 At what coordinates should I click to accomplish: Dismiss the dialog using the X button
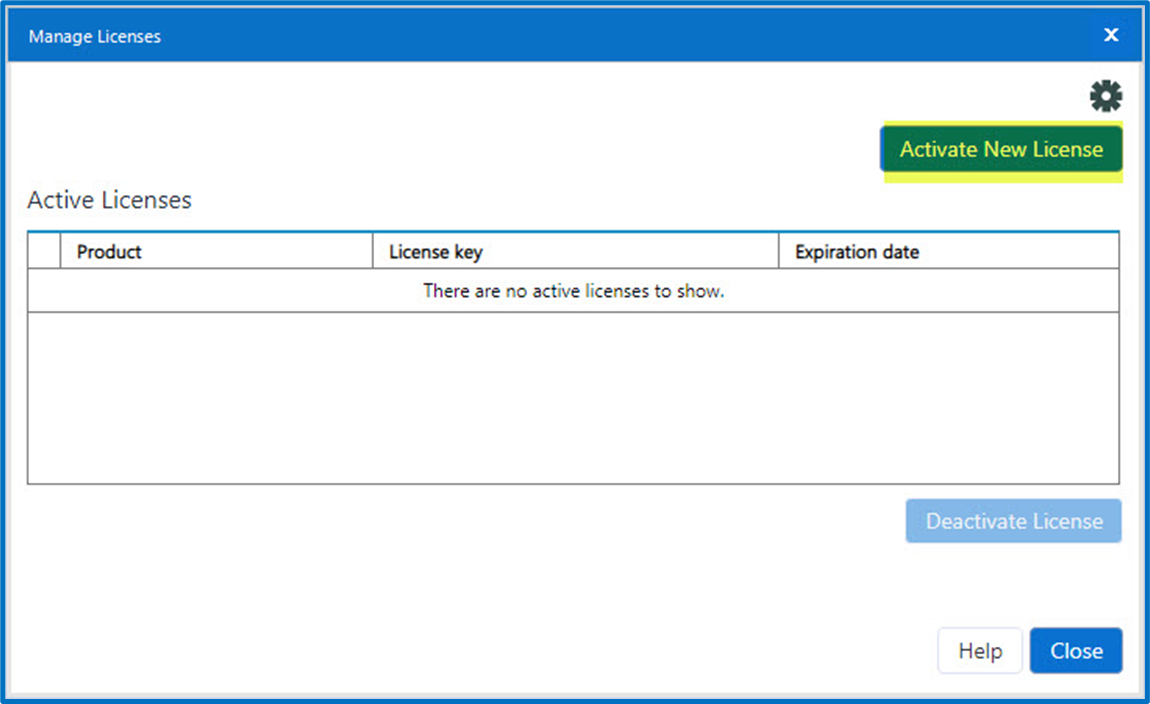point(1111,34)
